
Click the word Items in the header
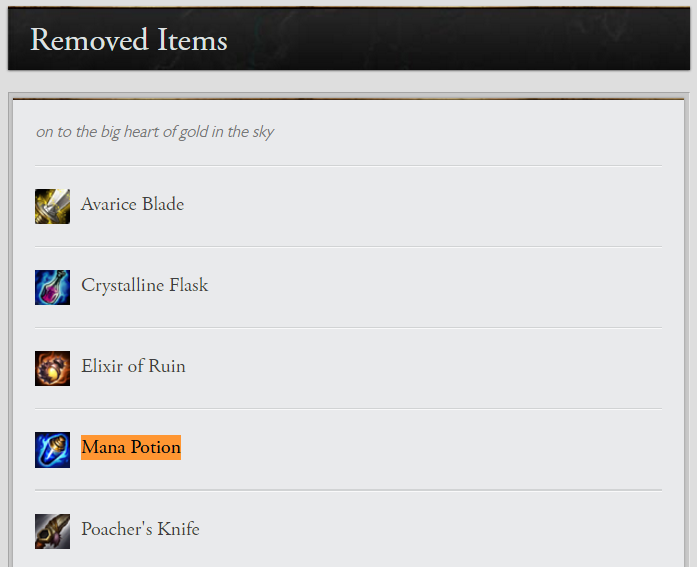coord(192,40)
